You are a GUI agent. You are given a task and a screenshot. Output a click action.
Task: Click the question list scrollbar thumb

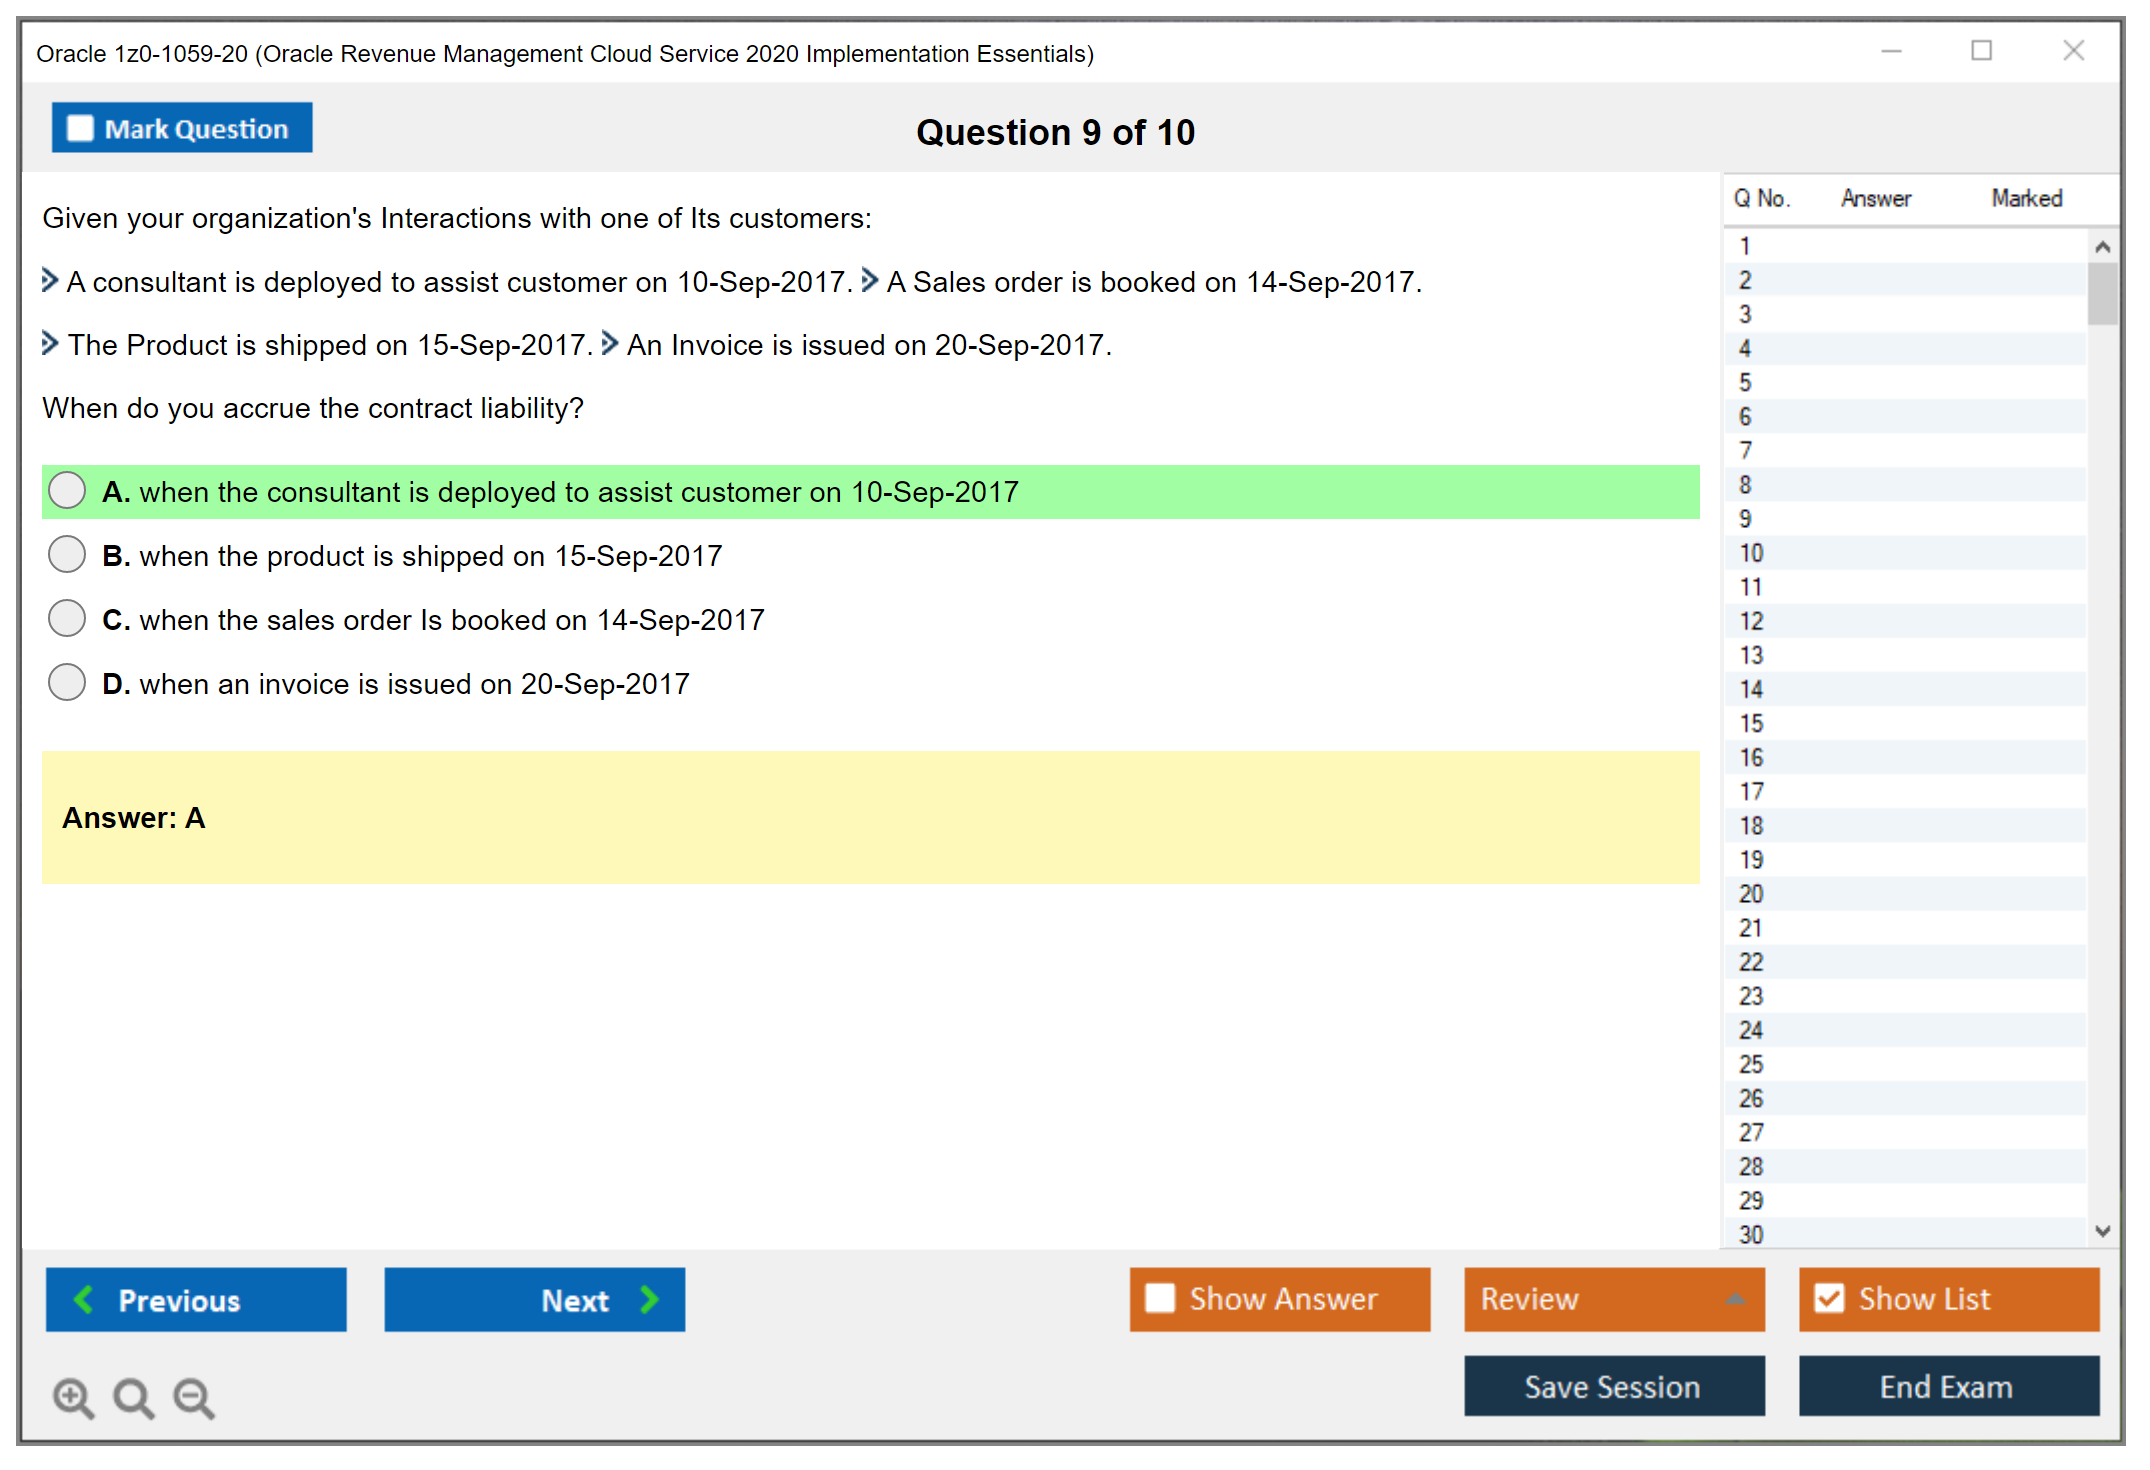(2102, 293)
